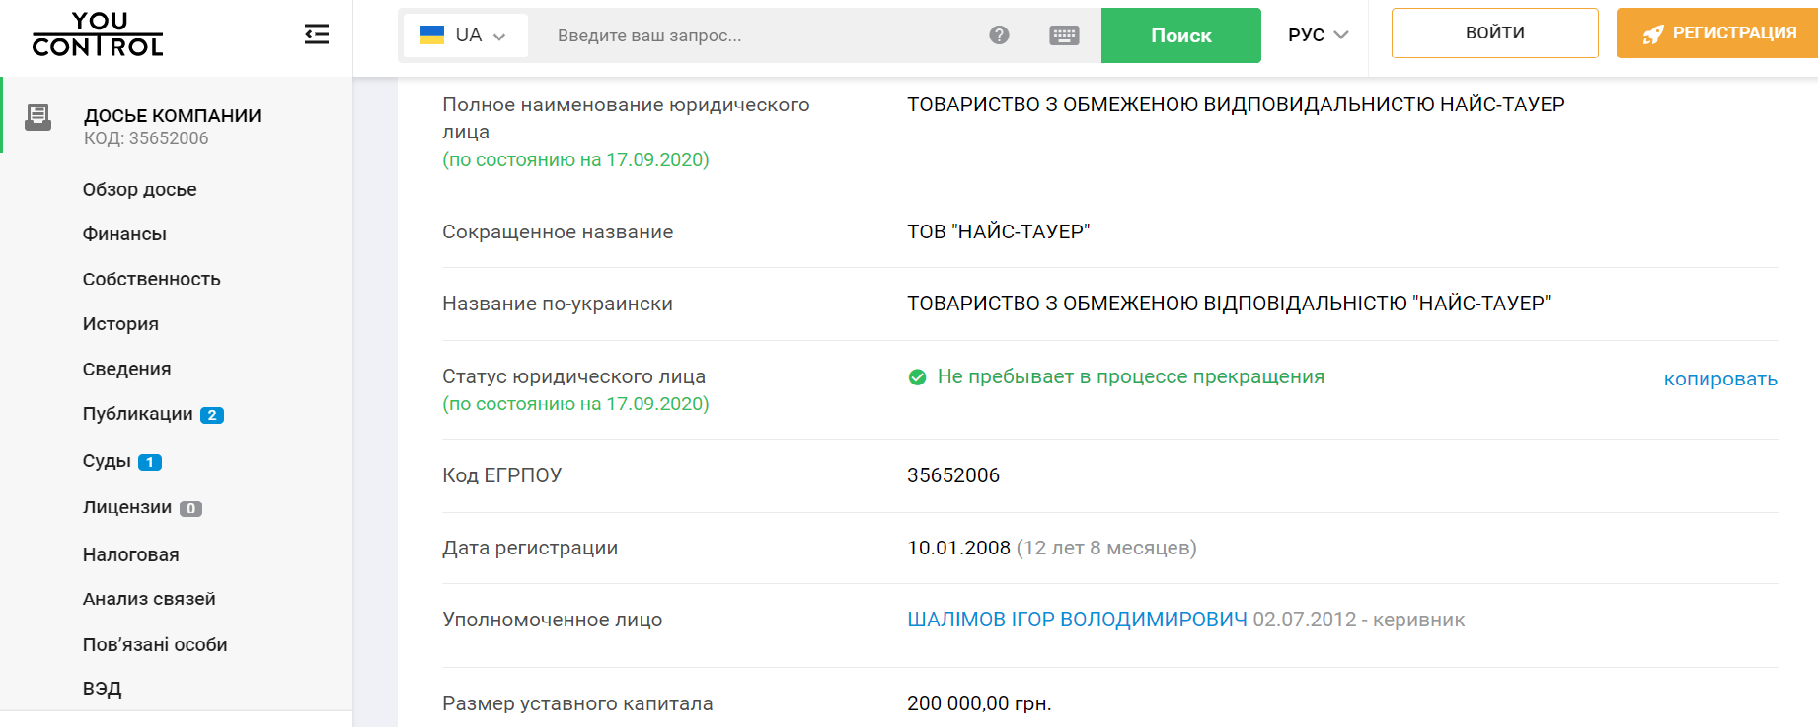Open the virtual keyboard icon

(1064, 35)
